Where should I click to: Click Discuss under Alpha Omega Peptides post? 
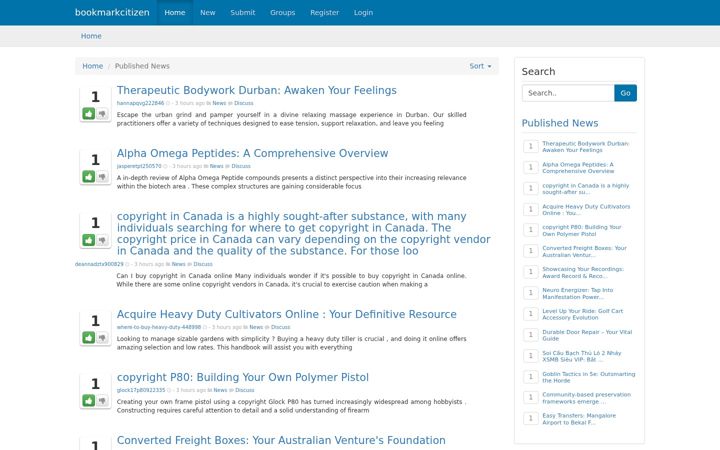click(241, 166)
